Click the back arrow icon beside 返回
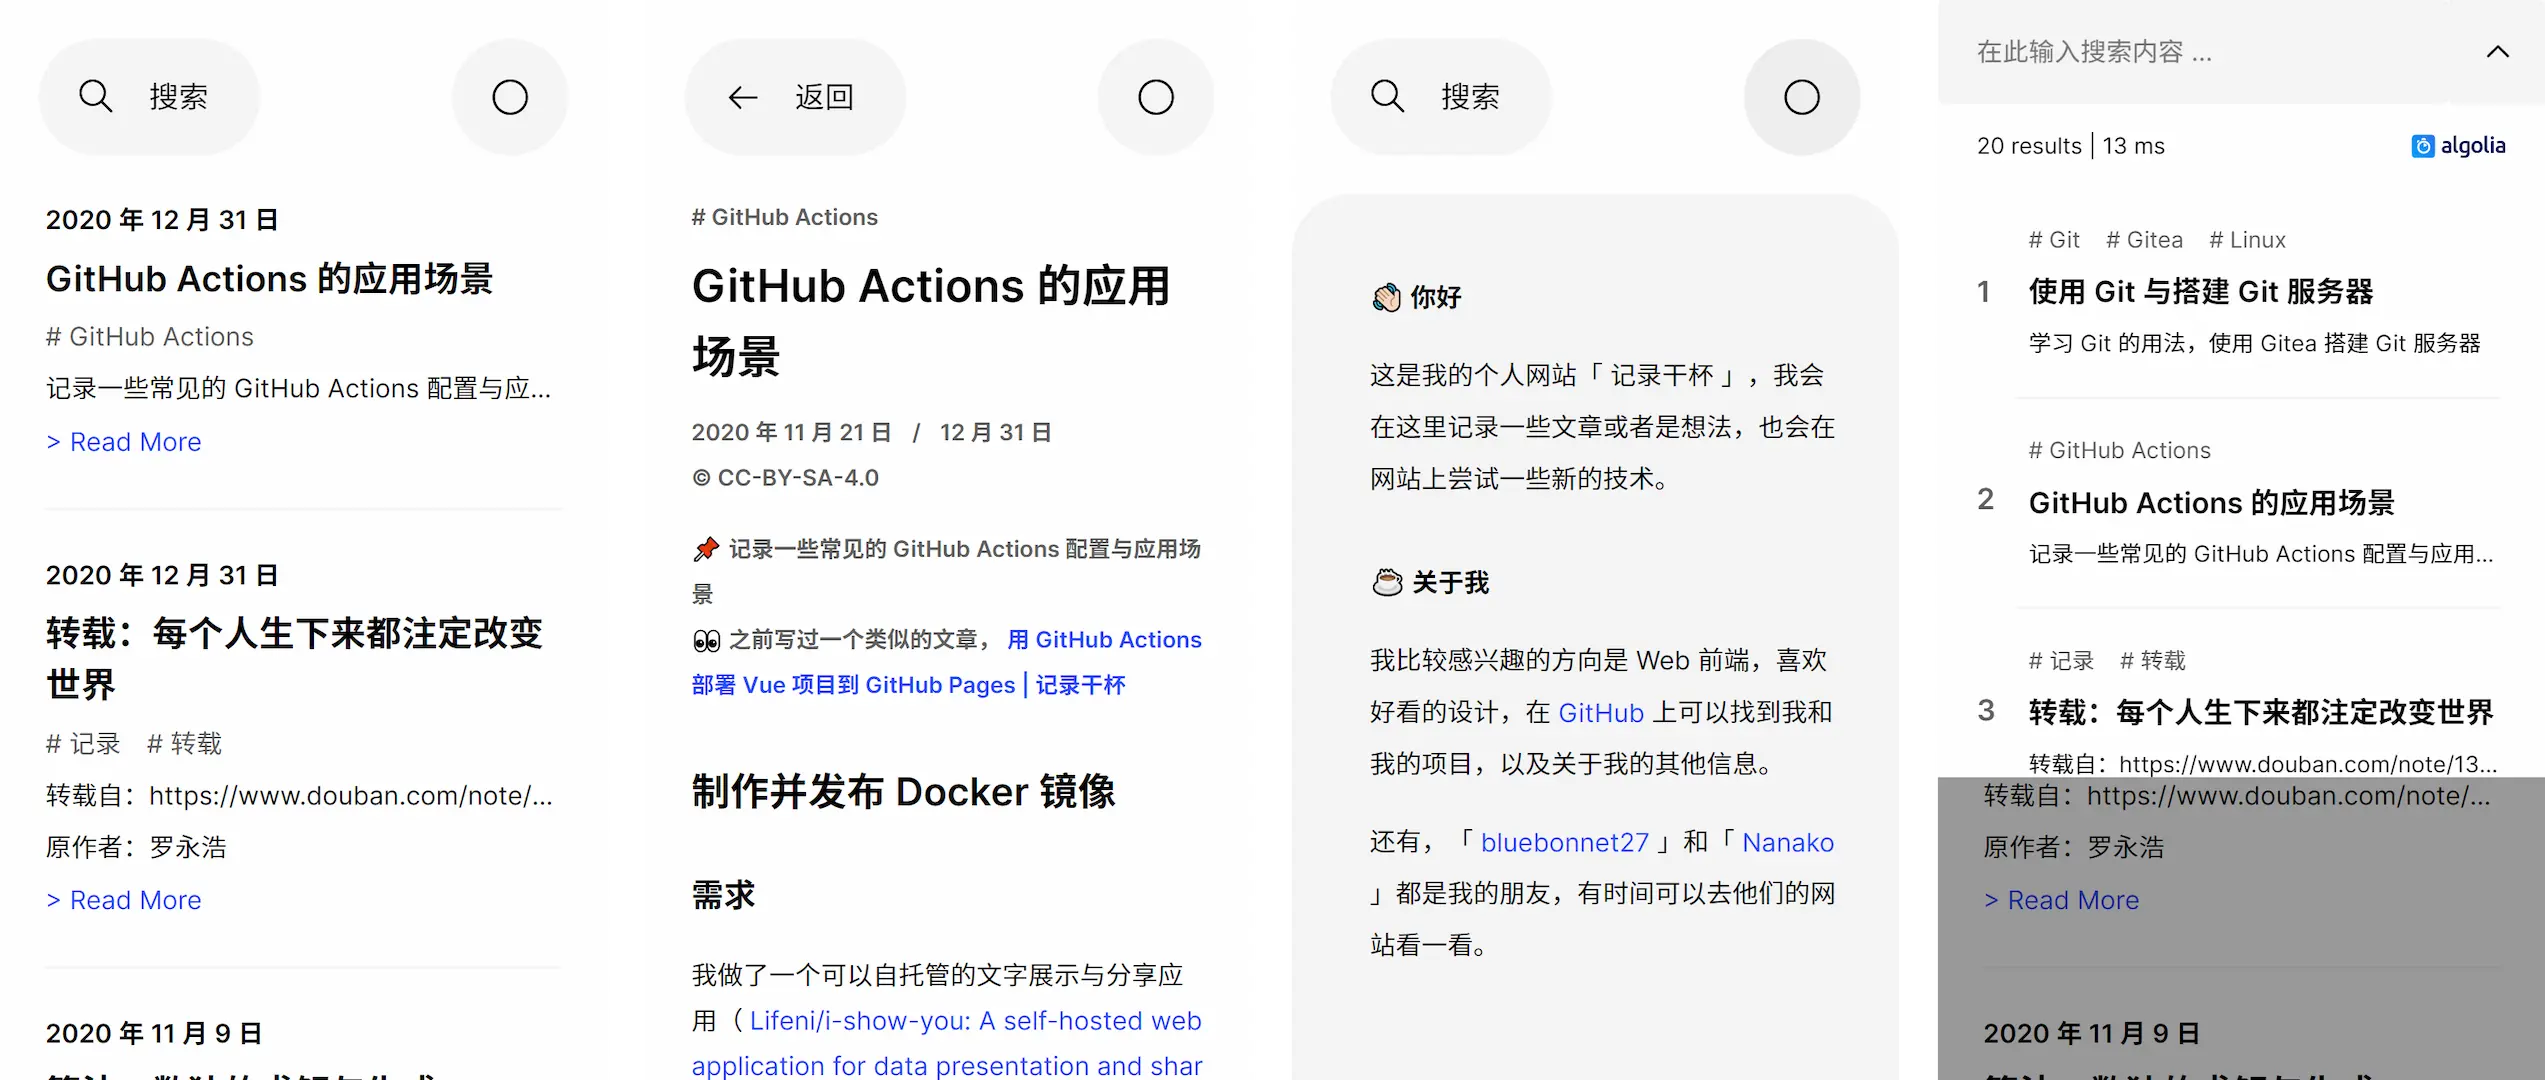 [x=742, y=97]
